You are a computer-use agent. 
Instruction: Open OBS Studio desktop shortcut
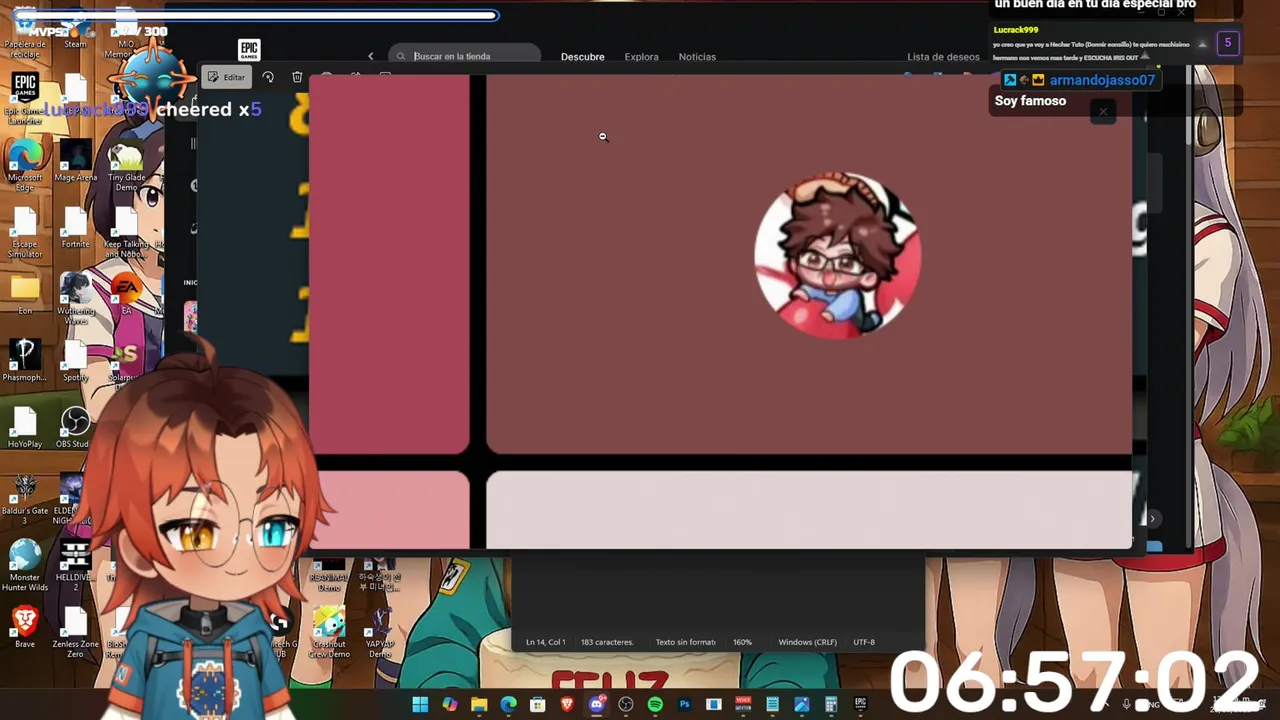point(72,428)
